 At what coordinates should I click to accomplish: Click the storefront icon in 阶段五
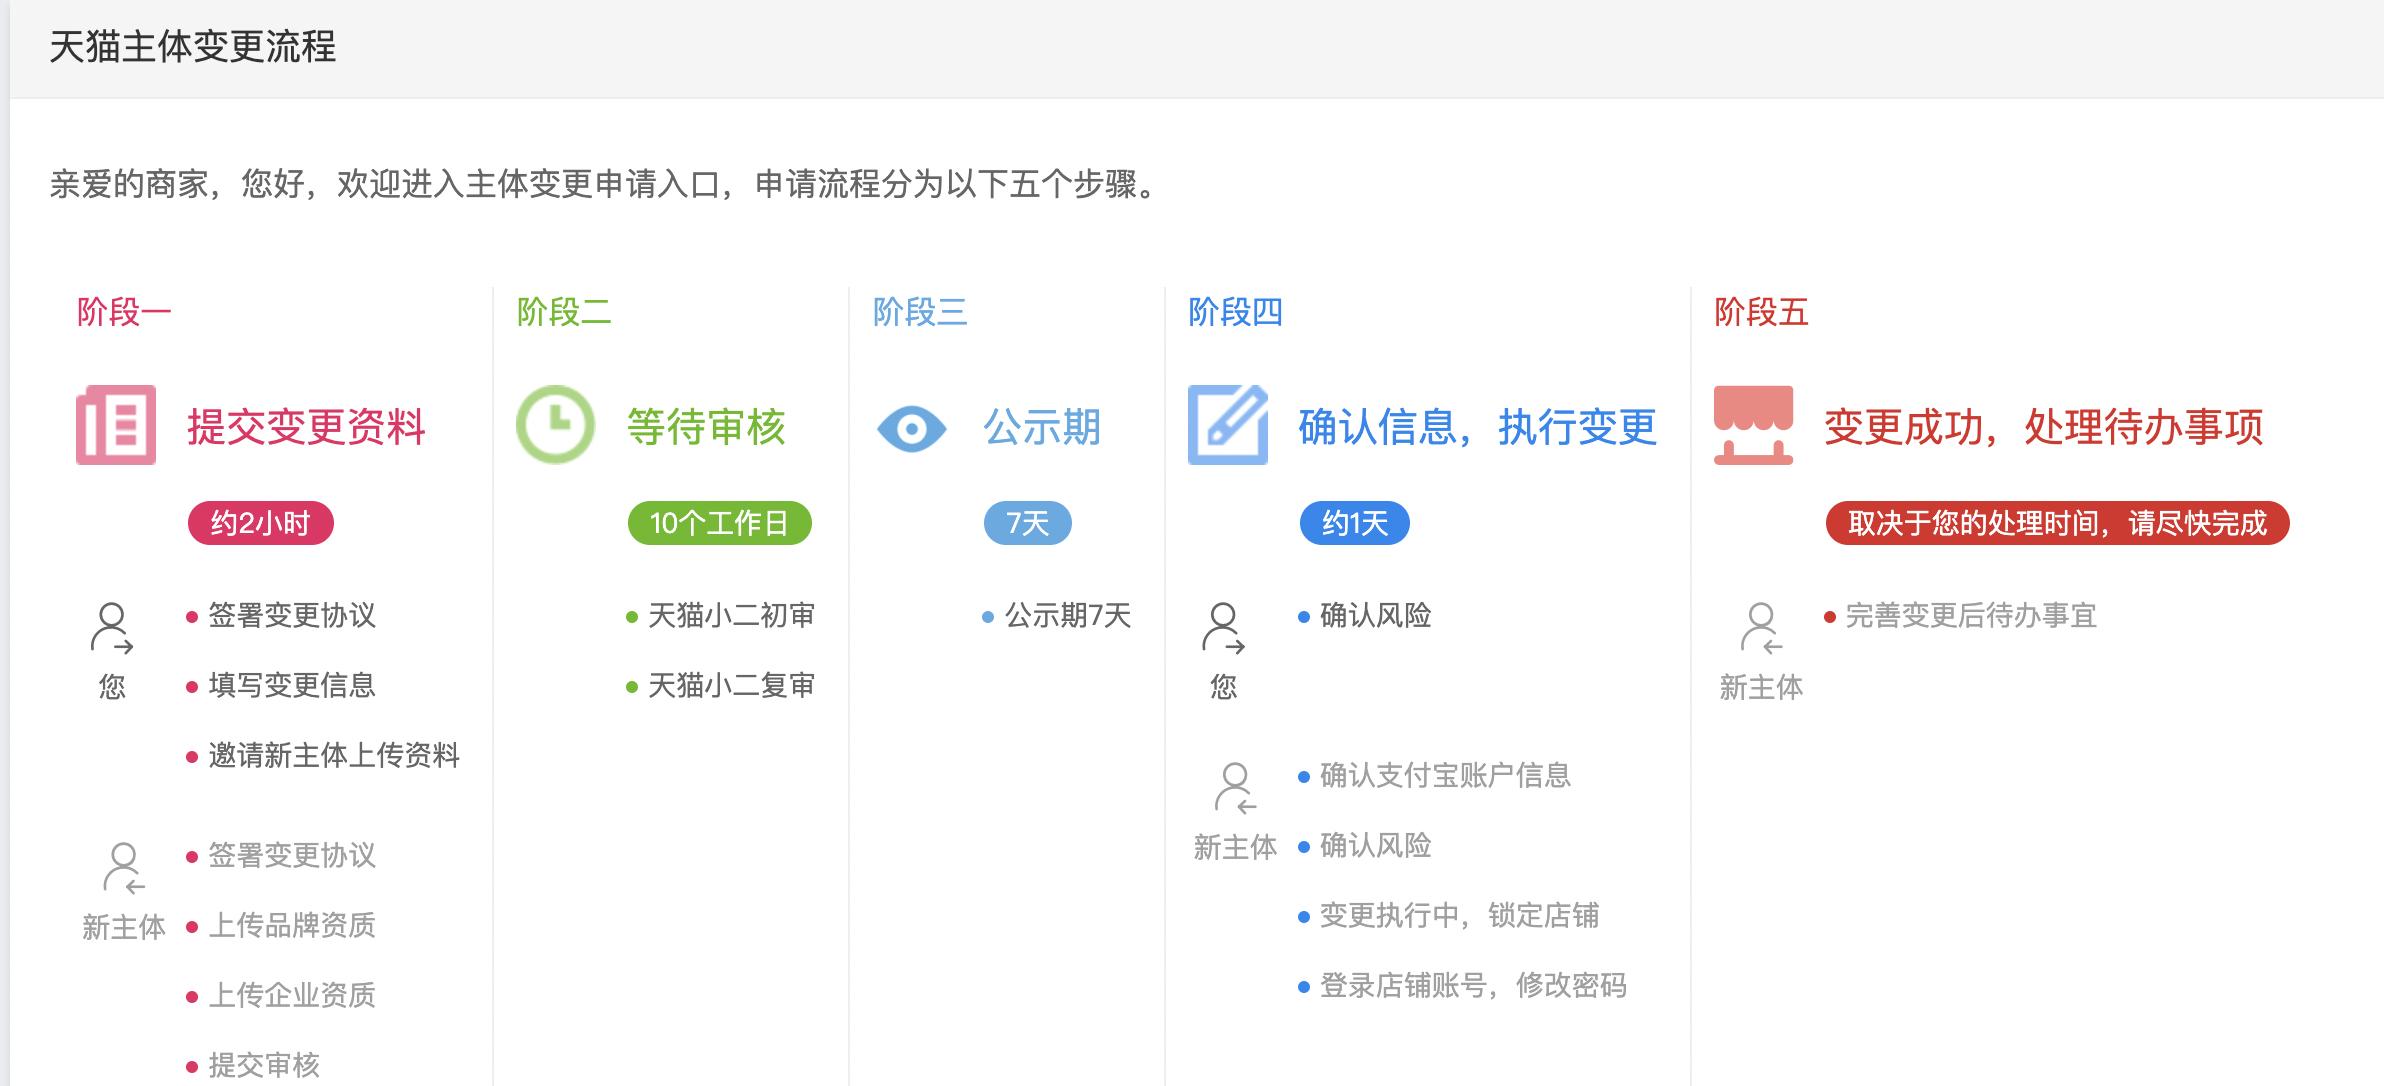point(1755,425)
